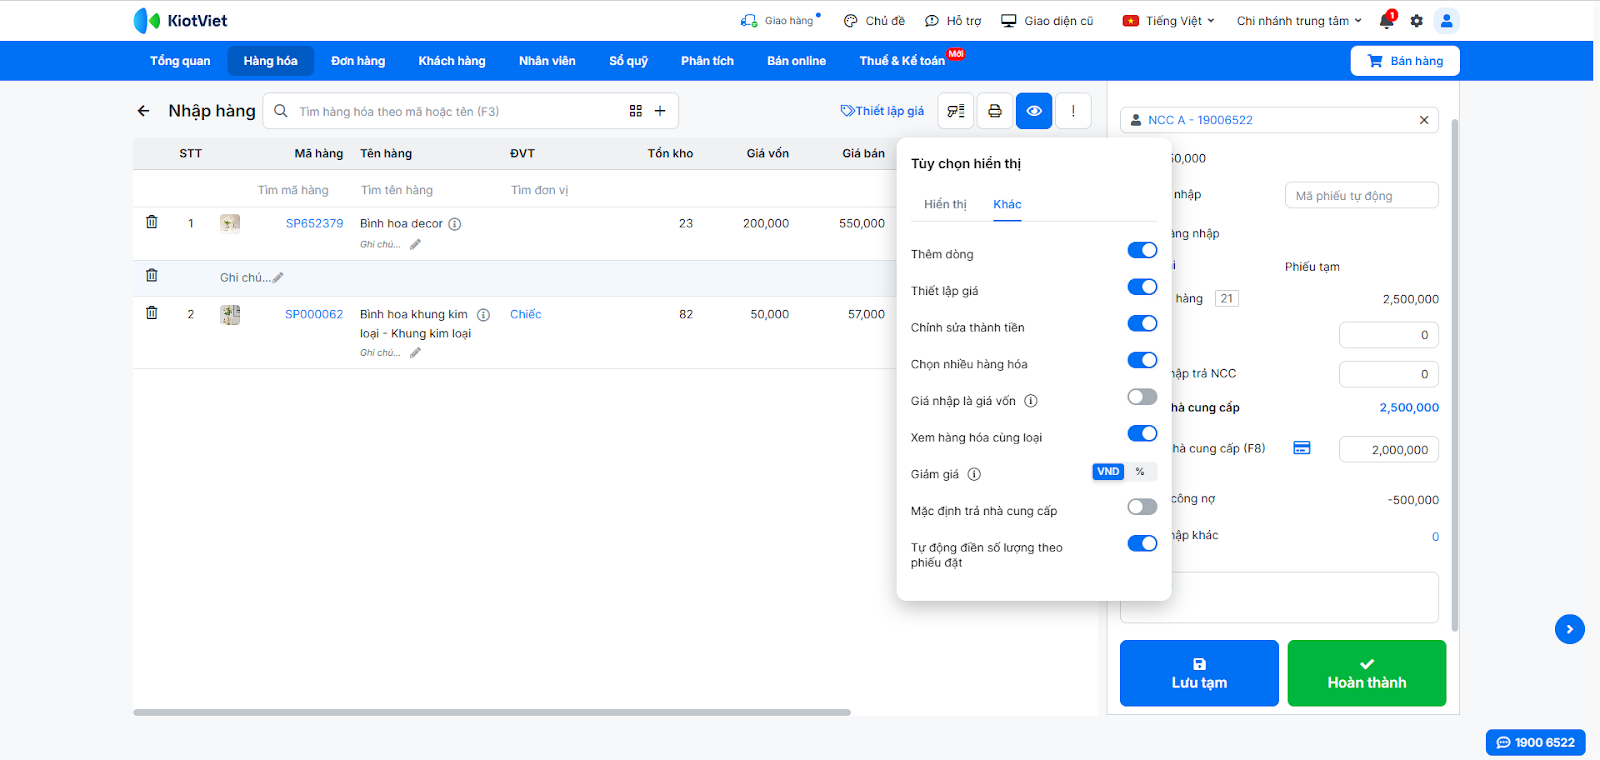The width and height of the screenshot is (1600, 760).
Task: Open Khách hàng menu
Action: pos(452,61)
